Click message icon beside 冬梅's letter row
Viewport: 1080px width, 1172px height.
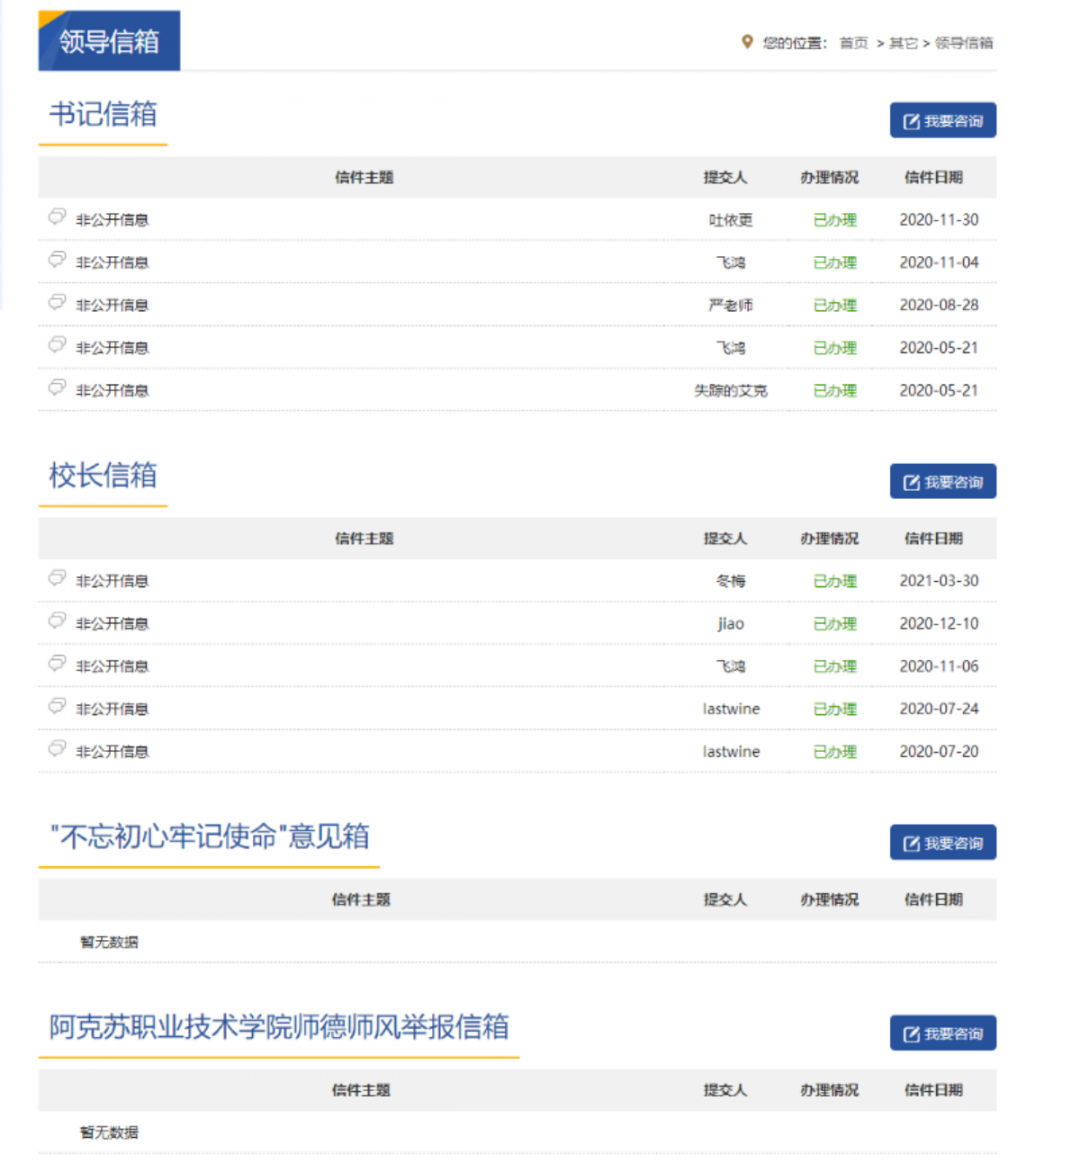click(57, 578)
